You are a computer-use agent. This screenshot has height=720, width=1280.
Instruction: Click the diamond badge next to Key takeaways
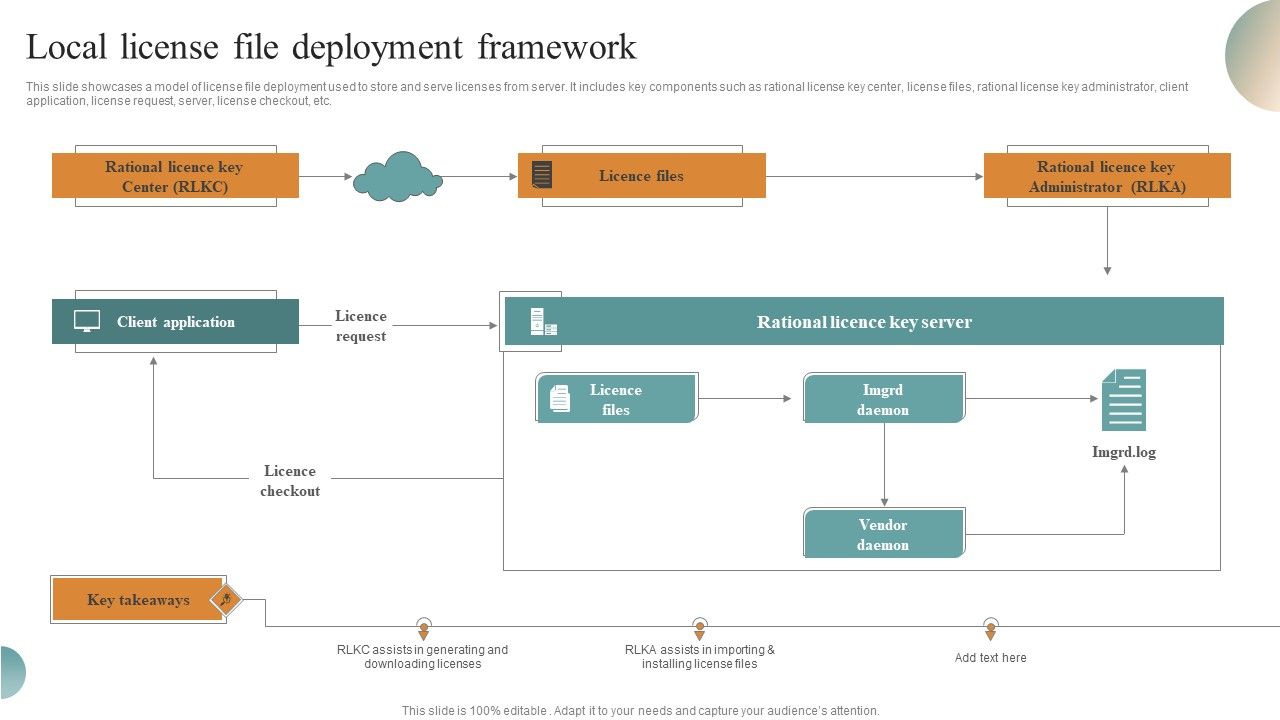pyautogui.click(x=225, y=599)
